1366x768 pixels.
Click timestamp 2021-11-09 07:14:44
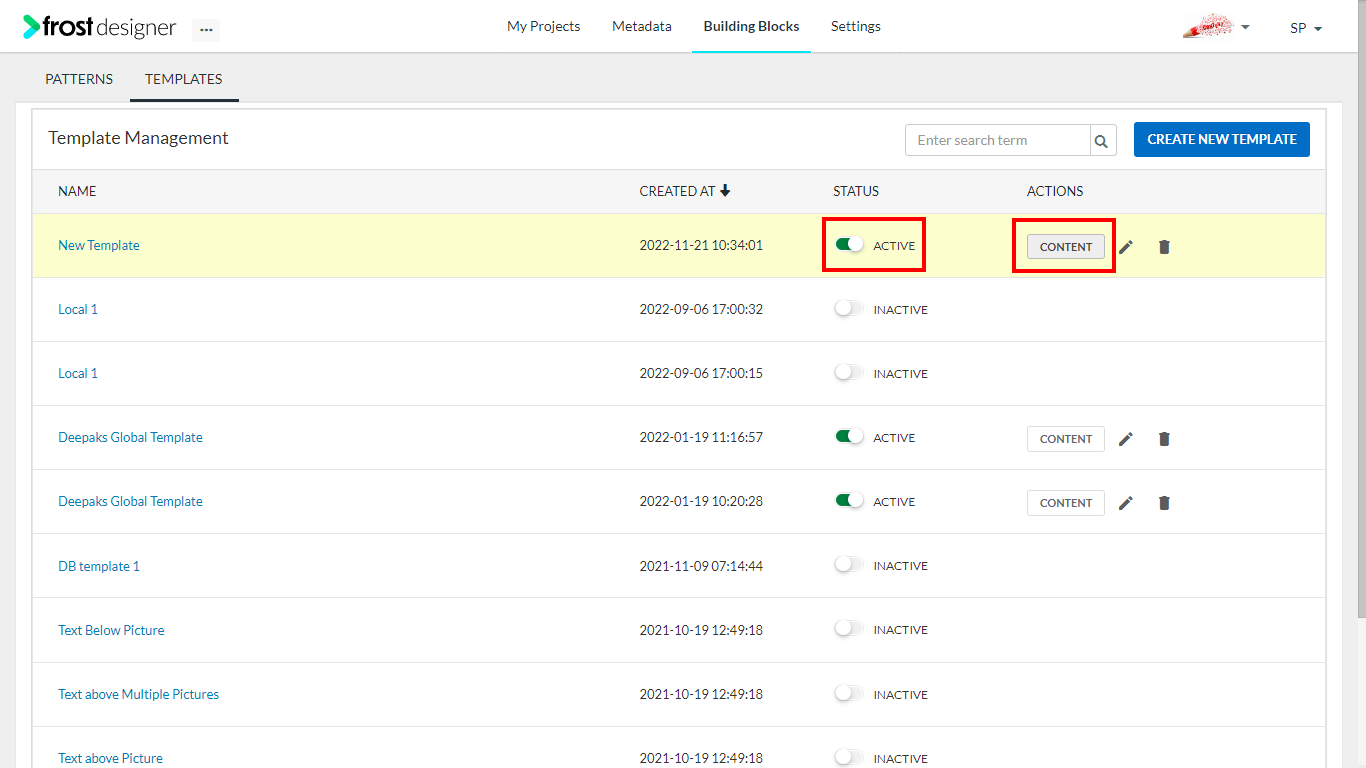701,566
